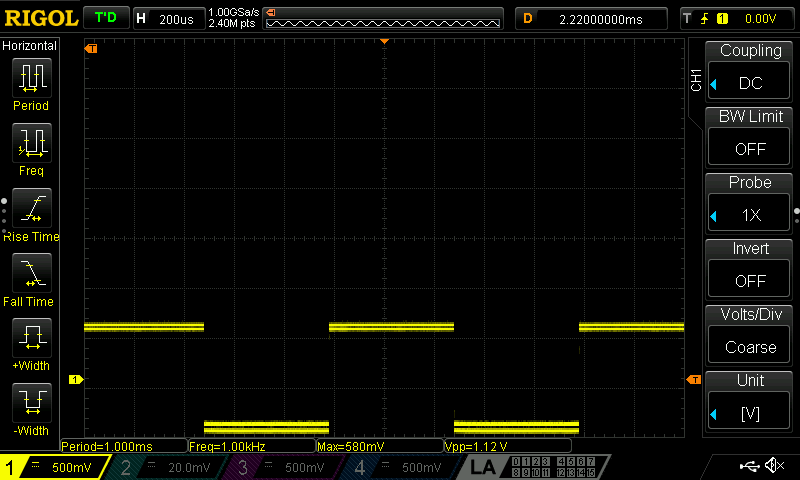The height and width of the screenshot is (480, 800).
Task: Click the H horizontal scale label
Action: 141,19
